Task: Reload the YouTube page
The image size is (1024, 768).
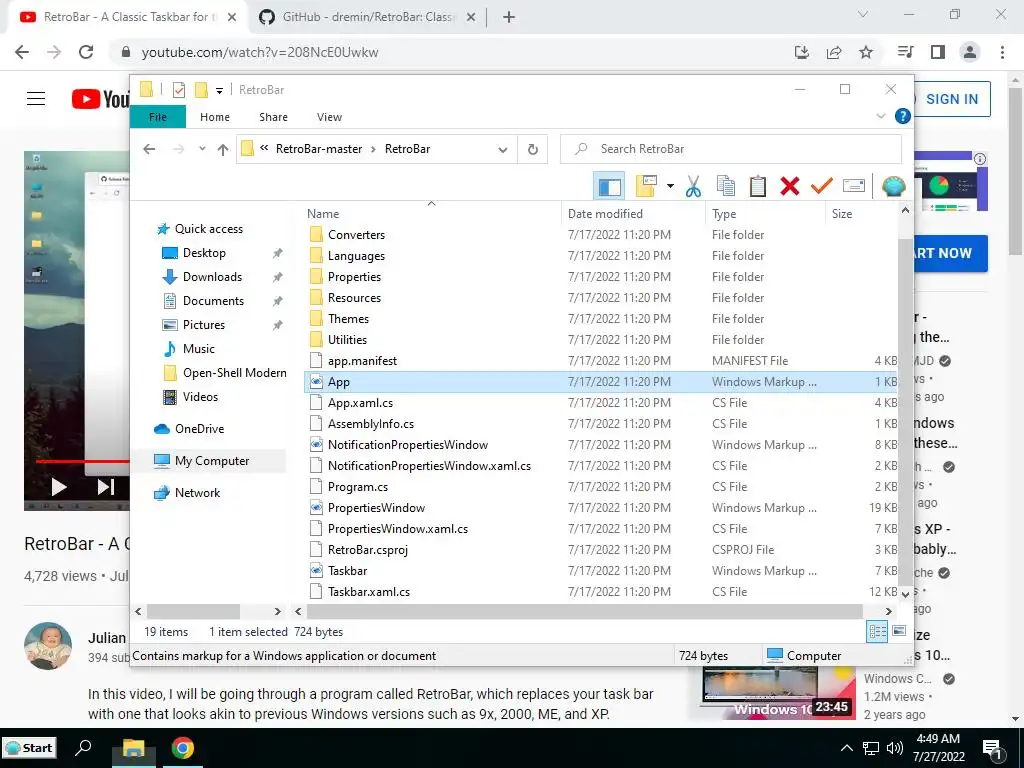Action: 86,52
